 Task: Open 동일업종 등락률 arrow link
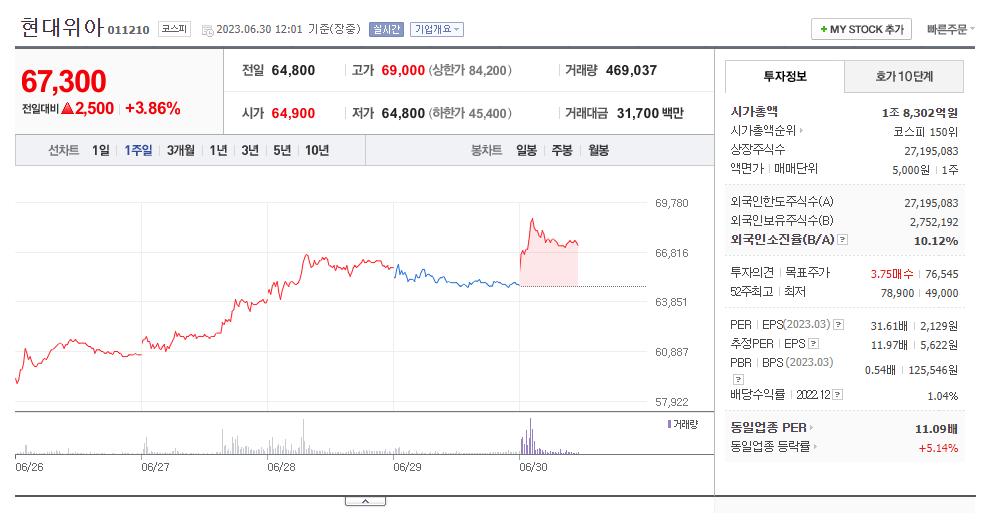click(x=815, y=446)
